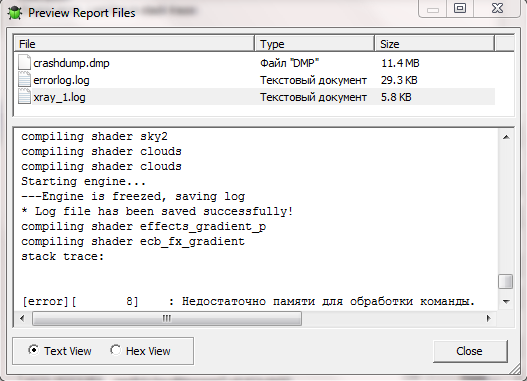Click the resize grip in window corner
Screen dimensions: 527x381
pos(515,370)
